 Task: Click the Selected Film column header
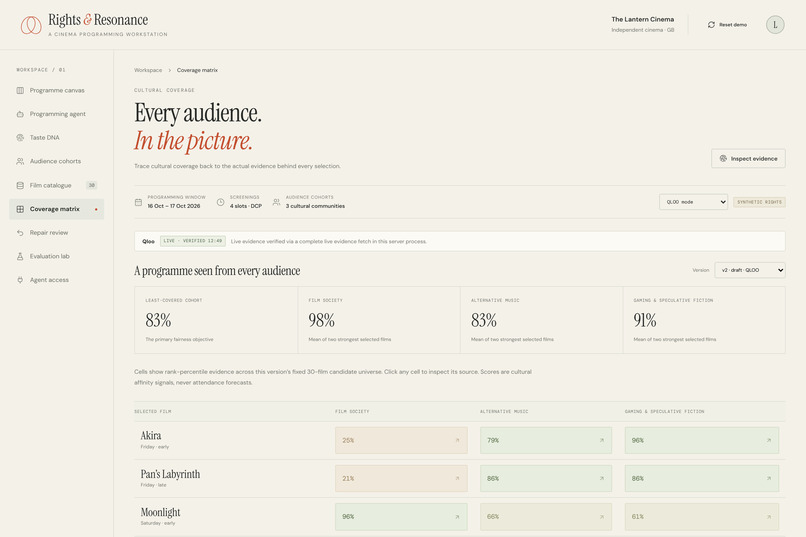[x=153, y=412]
